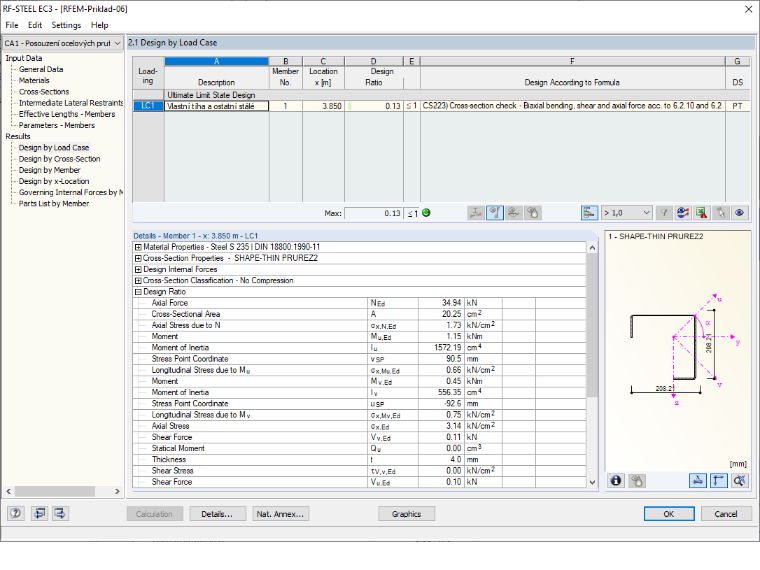Click the grayed member diagram icon left of selected eye icon
The width and height of the screenshot is (760, 570).
tap(476, 213)
